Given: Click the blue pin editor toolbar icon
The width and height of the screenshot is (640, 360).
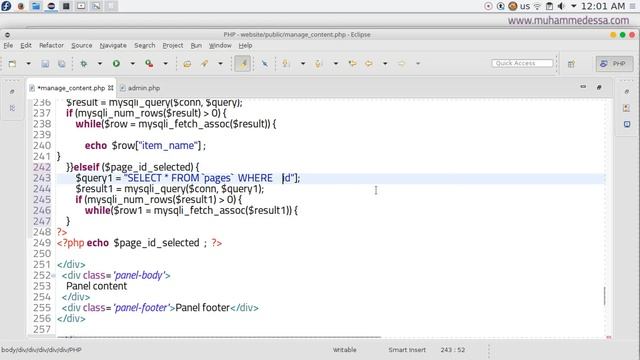Looking at the screenshot, I should point(264,64).
